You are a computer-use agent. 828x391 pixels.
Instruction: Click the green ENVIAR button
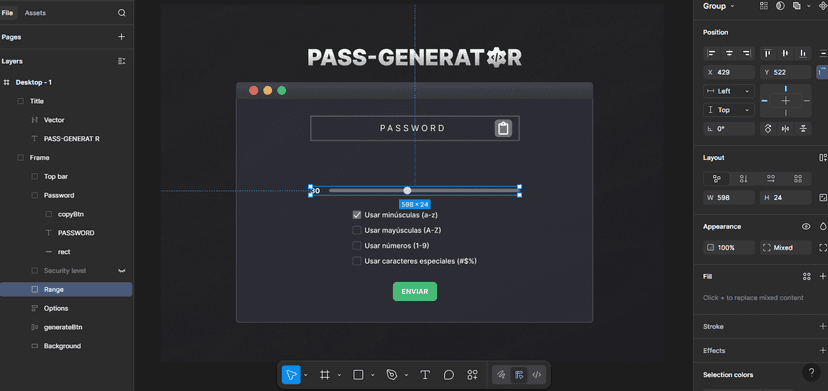coord(415,292)
